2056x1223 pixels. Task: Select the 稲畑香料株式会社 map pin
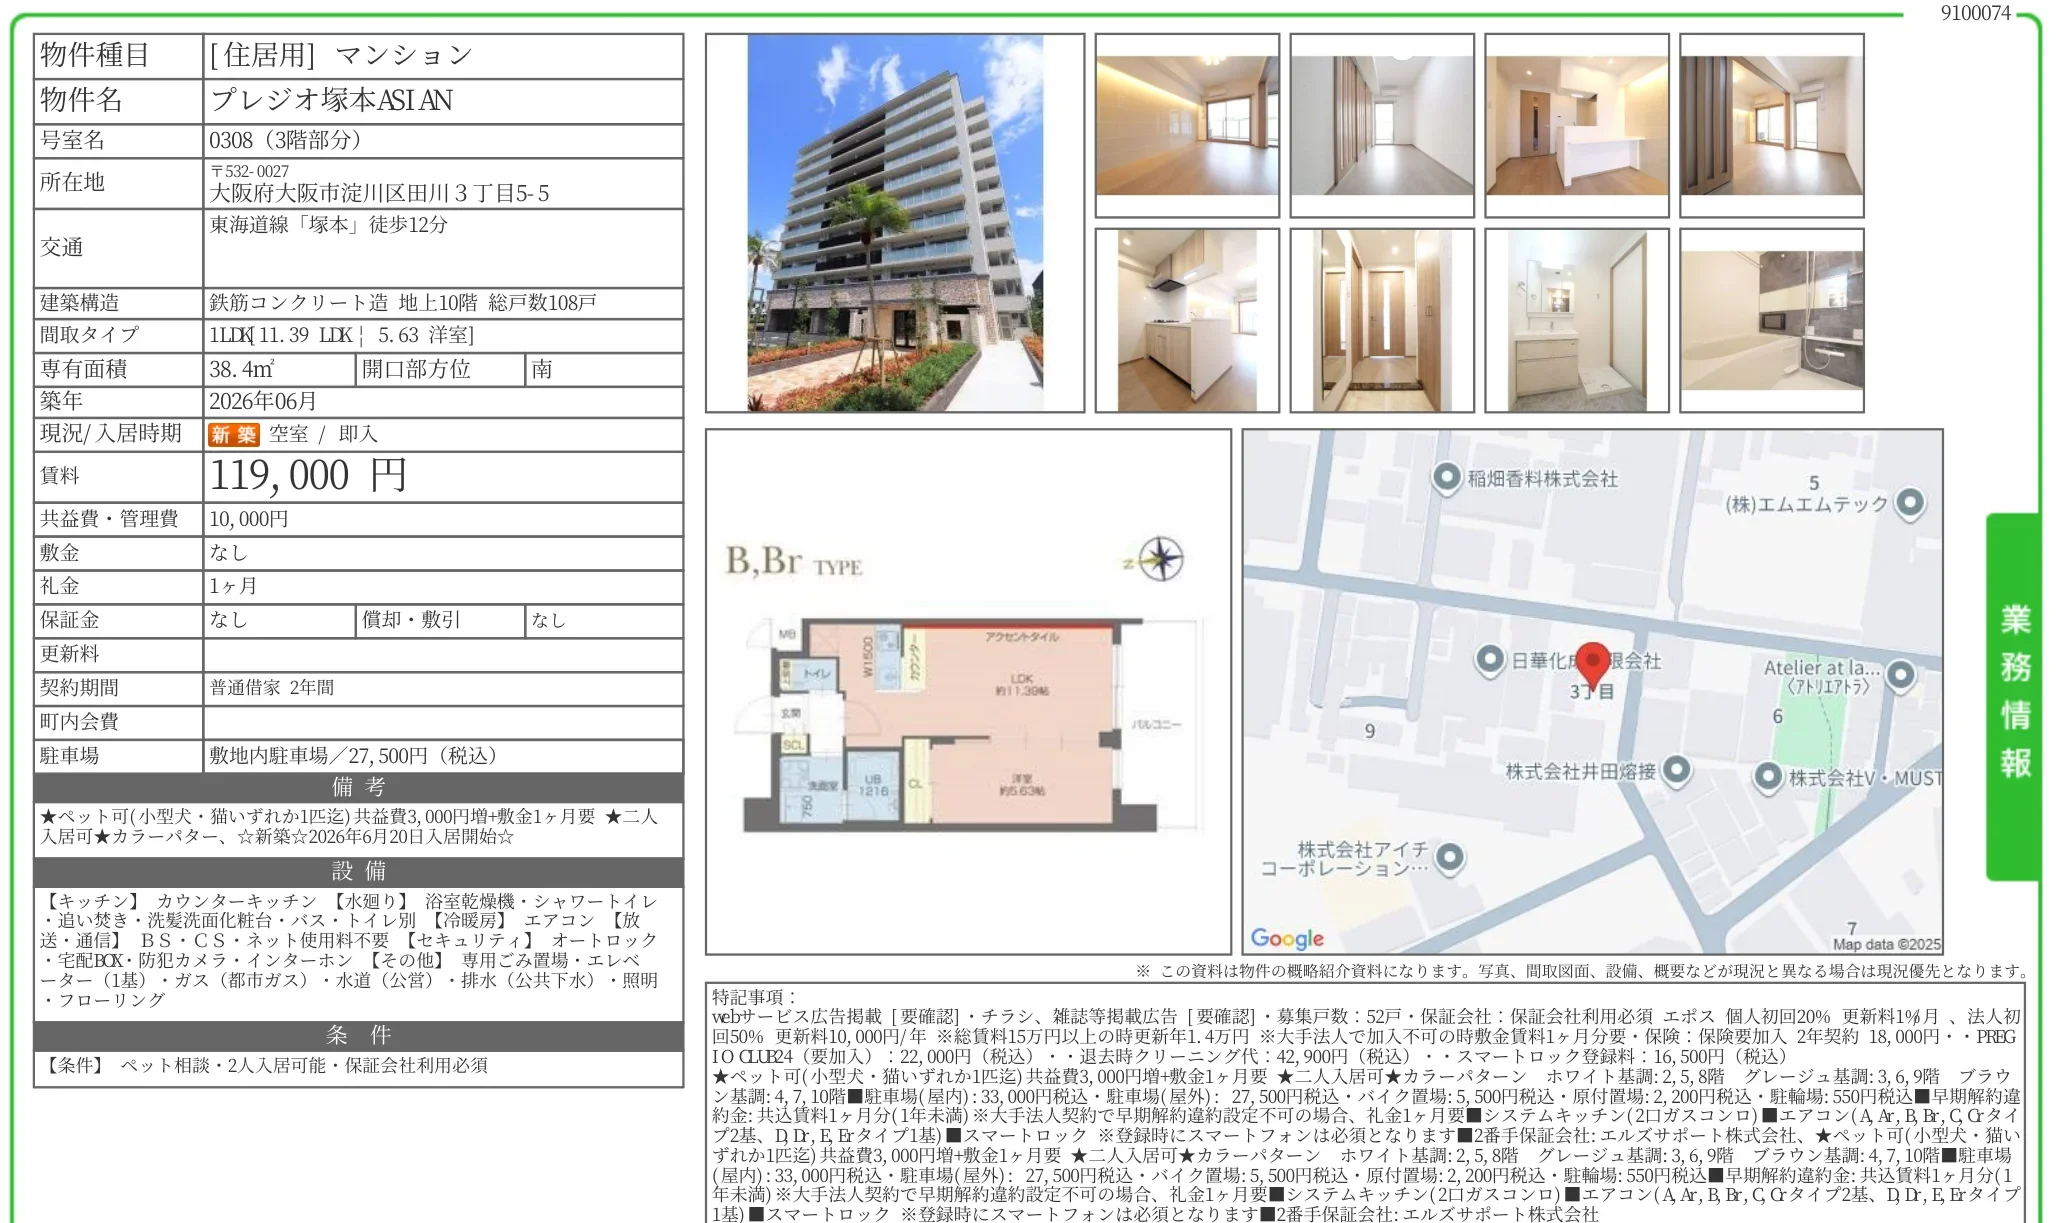coord(1446,478)
